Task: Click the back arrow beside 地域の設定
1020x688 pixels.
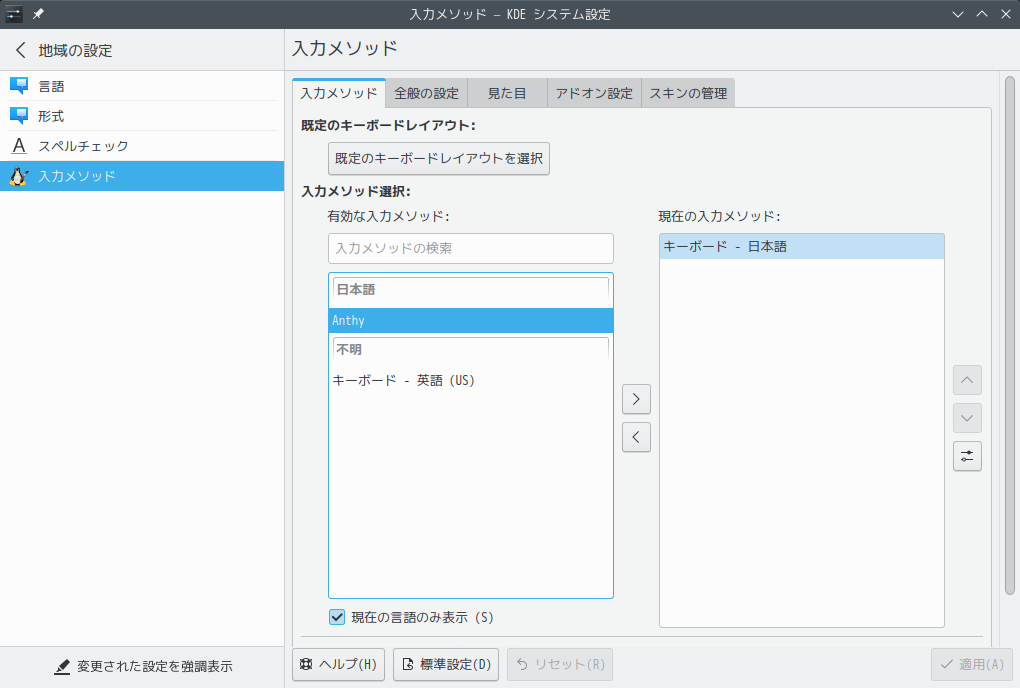Action: coord(21,50)
